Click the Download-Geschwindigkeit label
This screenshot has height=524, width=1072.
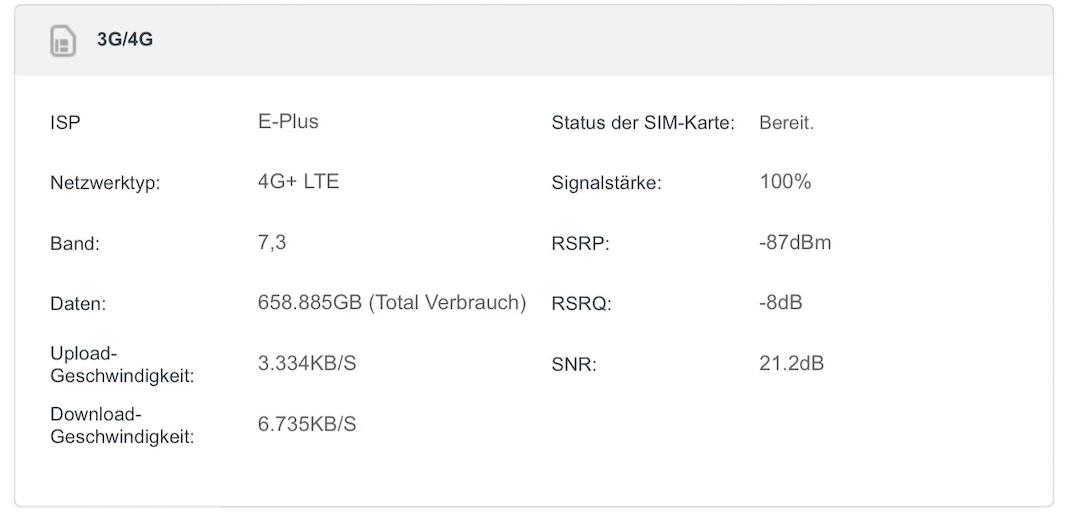121,425
